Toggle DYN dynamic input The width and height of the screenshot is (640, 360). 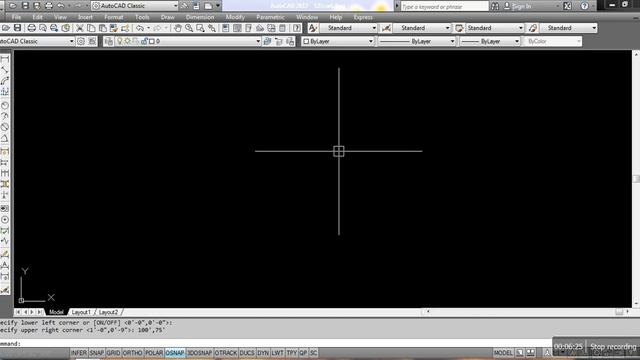coord(263,353)
